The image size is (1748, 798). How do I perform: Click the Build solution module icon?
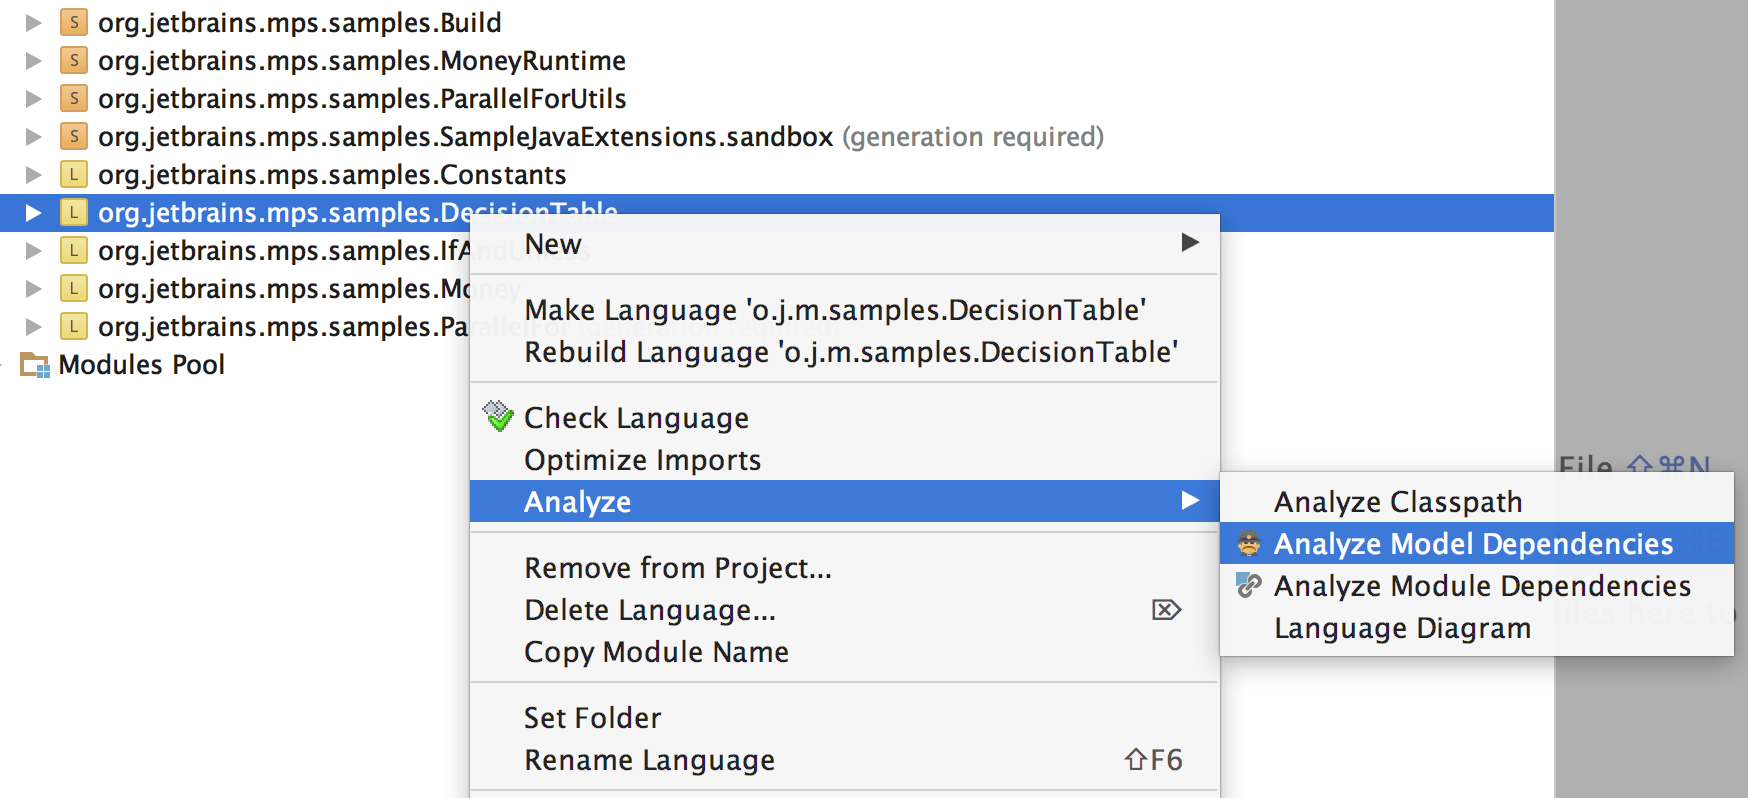click(x=73, y=22)
